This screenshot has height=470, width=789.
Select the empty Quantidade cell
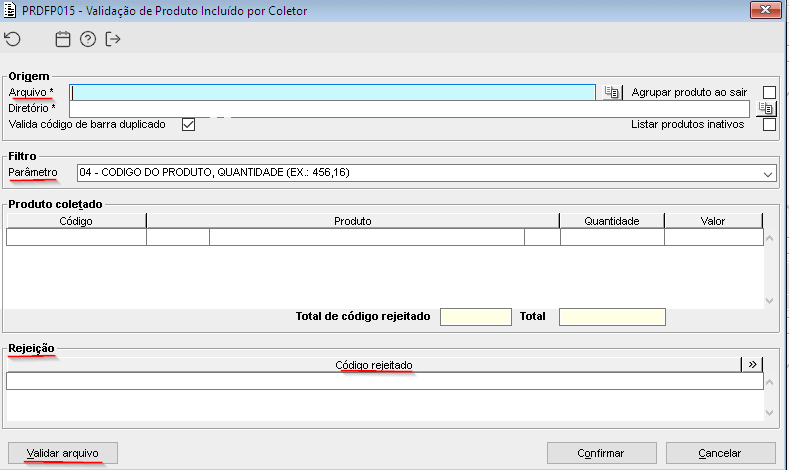pos(612,237)
